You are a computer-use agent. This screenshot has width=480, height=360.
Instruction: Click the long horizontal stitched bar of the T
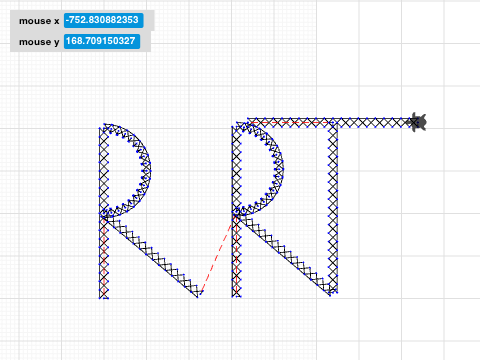point(330,122)
